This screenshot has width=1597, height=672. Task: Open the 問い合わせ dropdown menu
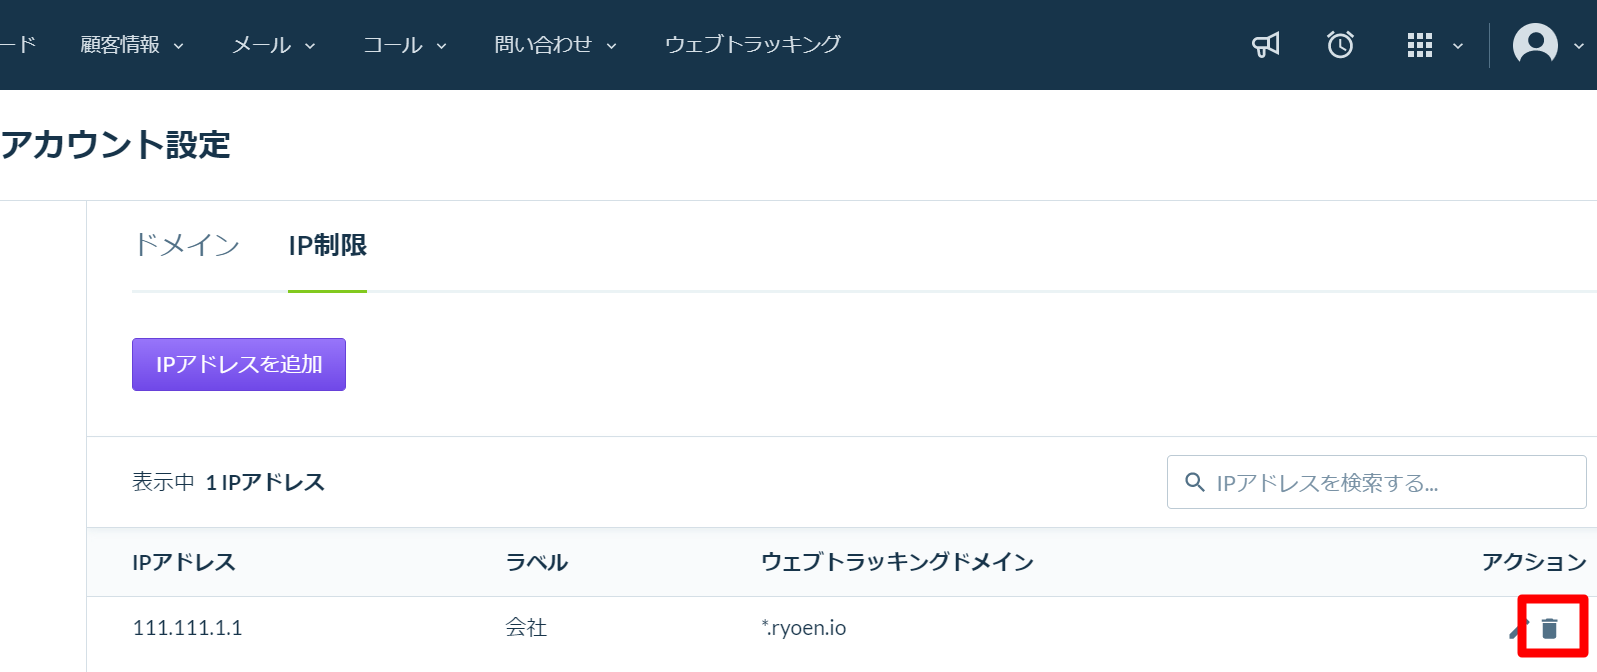pyautogui.click(x=555, y=45)
